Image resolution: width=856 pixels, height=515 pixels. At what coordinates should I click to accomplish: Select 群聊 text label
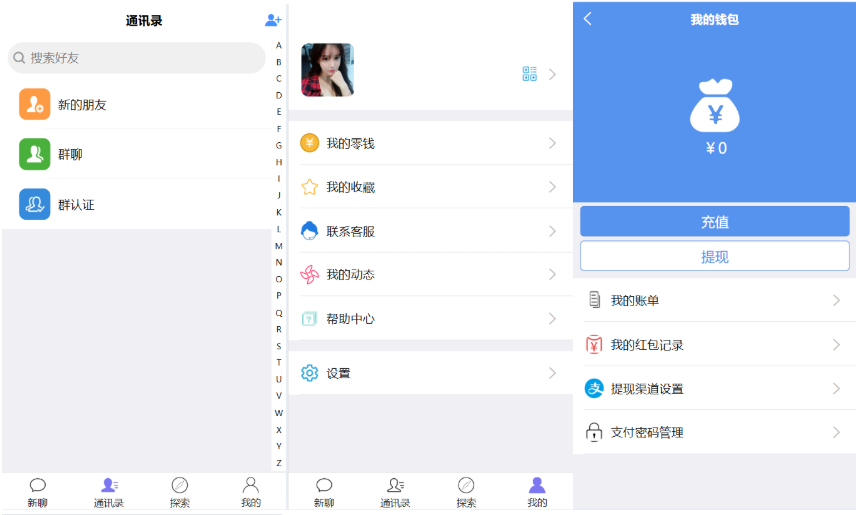point(70,155)
